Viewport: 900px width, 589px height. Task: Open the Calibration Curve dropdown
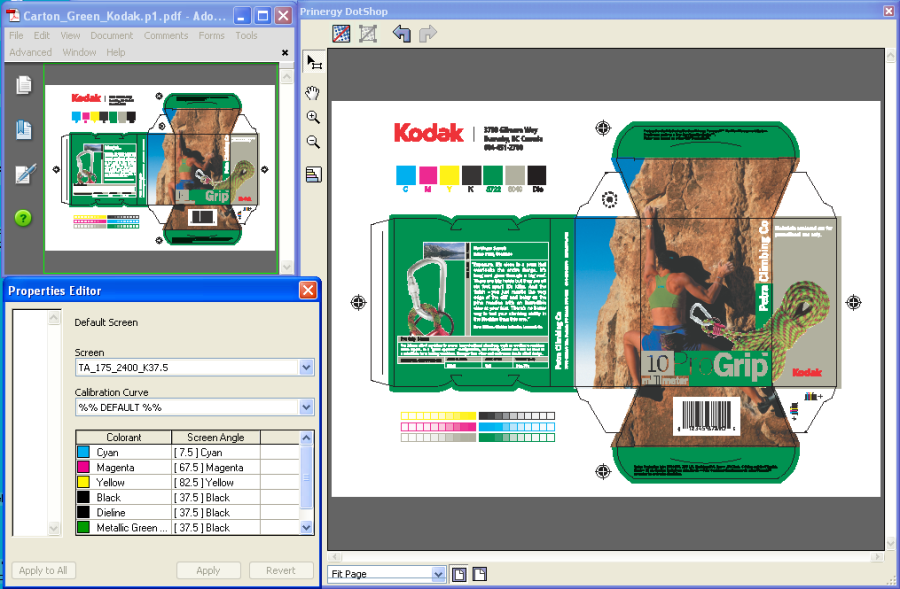coord(307,408)
